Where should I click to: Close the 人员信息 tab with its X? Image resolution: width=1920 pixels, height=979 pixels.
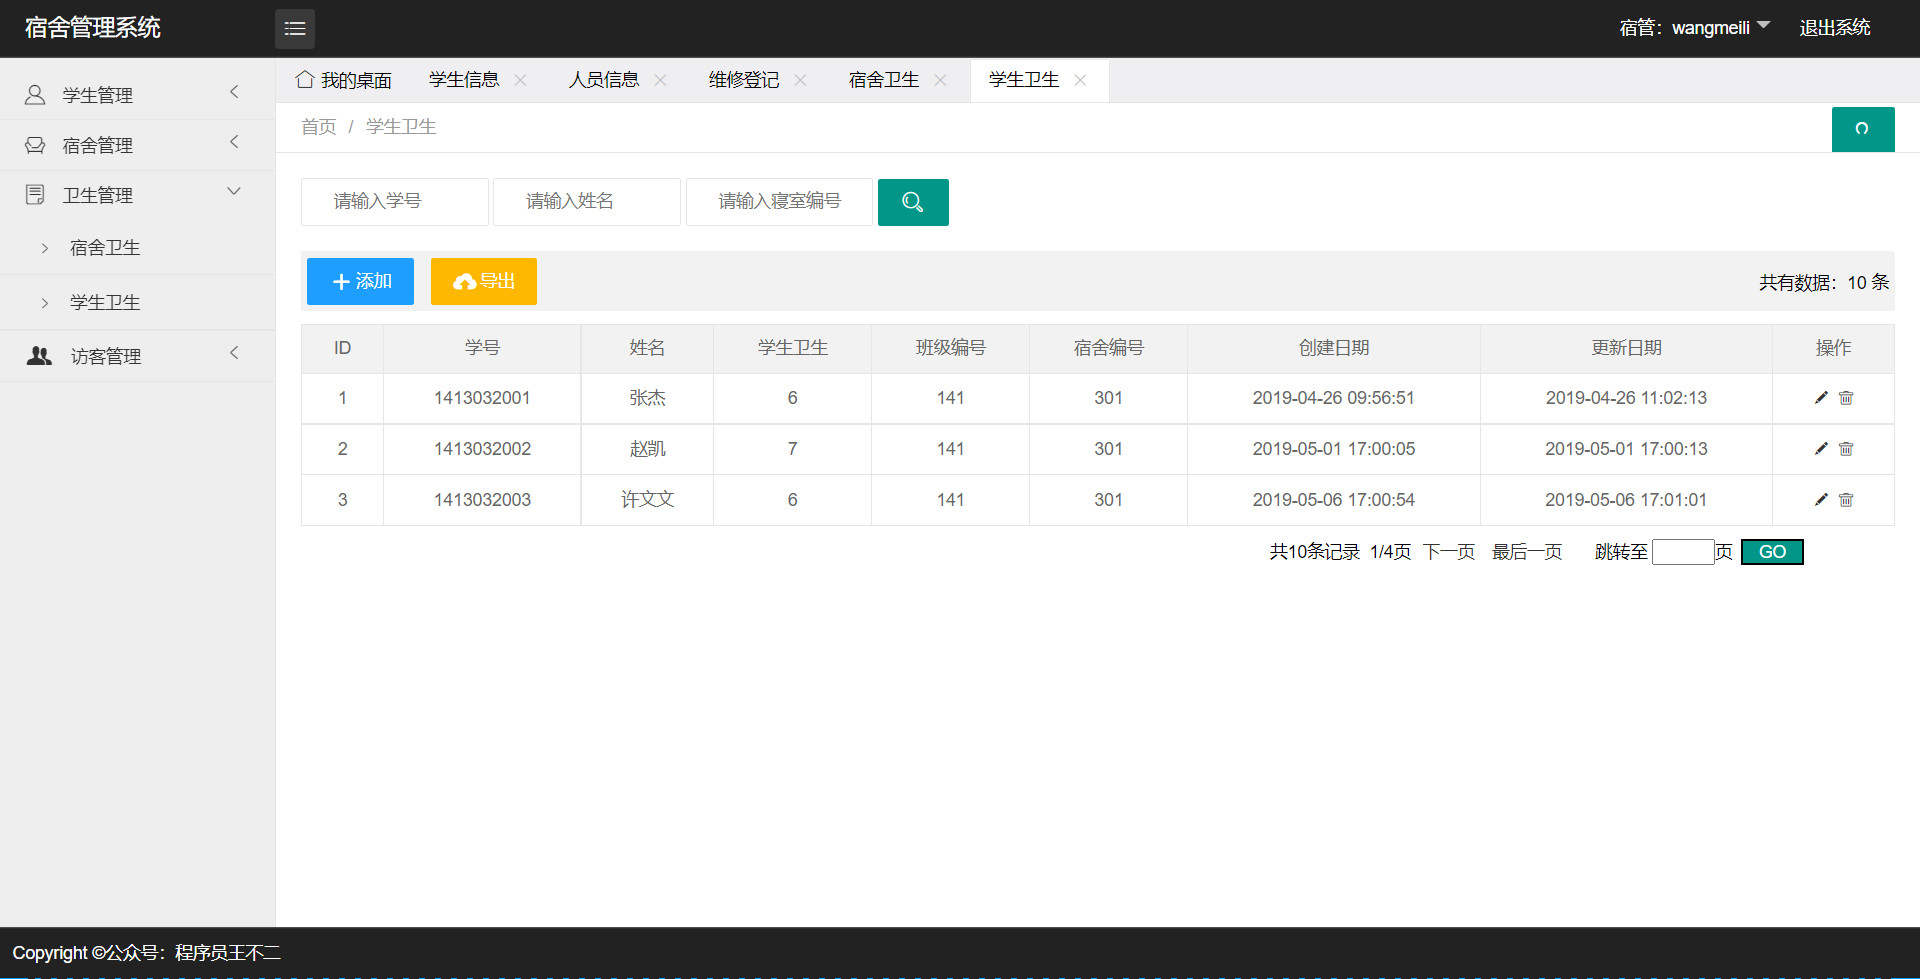click(x=659, y=80)
